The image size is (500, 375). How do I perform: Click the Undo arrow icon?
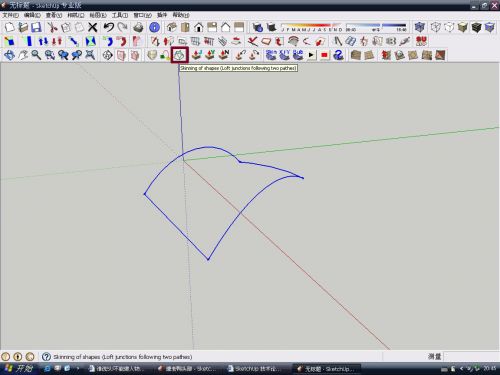click(109, 27)
